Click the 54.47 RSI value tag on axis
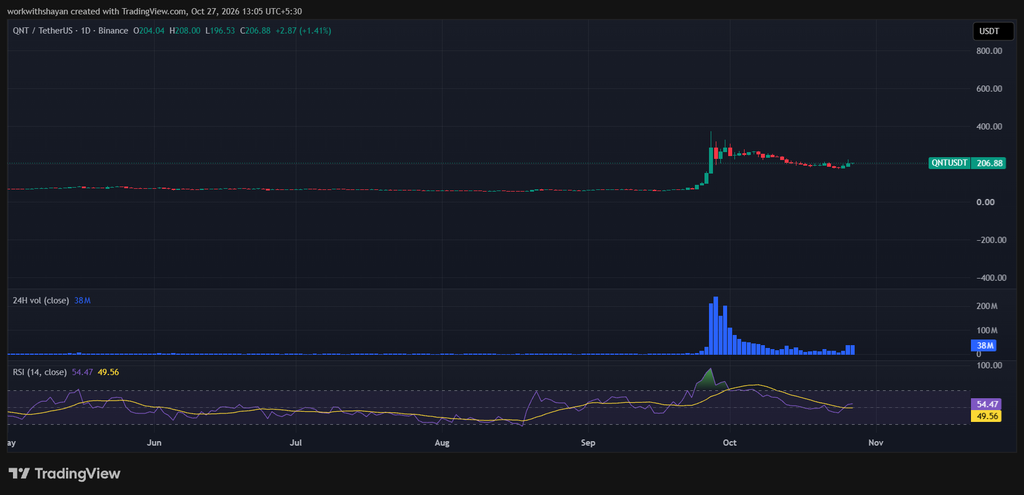The image size is (1024, 495). pos(987,404)
